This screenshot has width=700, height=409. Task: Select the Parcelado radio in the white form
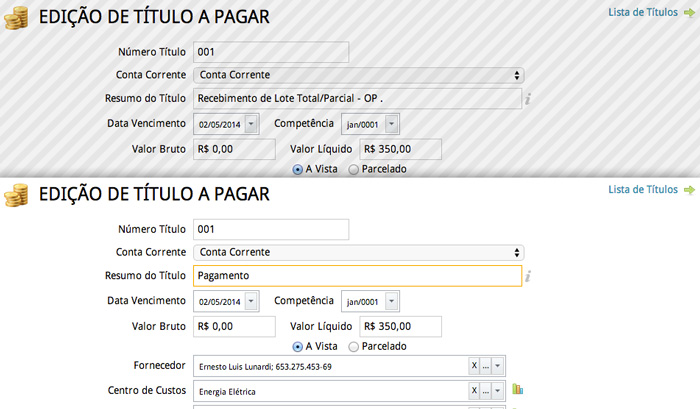coord(354,346)
